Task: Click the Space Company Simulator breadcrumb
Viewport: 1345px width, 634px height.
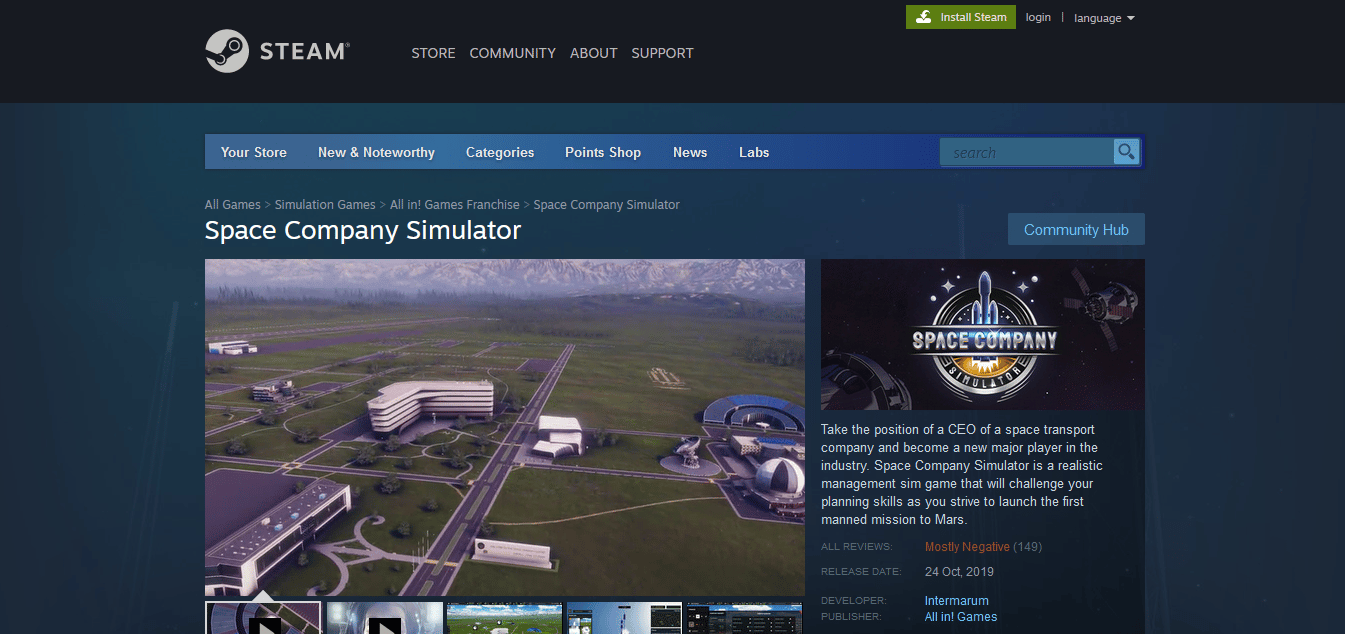Action: coord(606,204)
